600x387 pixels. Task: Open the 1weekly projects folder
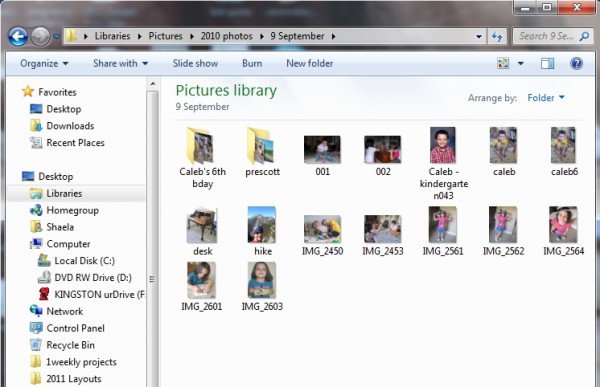73,362
